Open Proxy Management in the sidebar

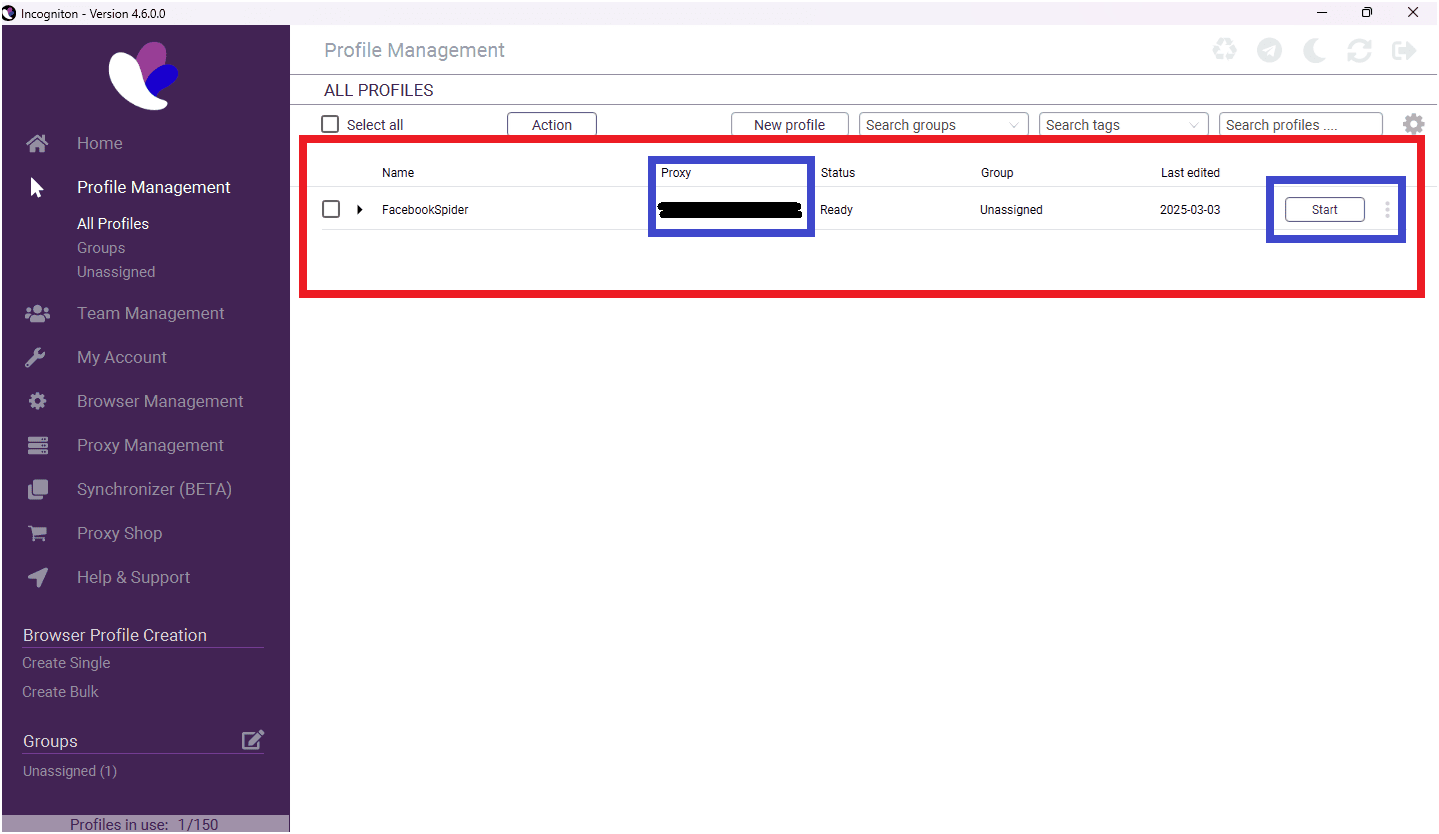point(150,445)
